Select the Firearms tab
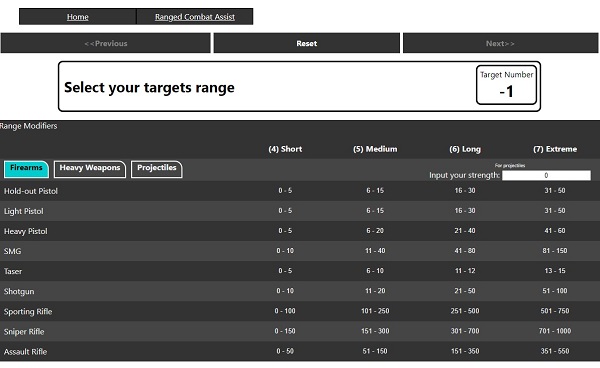The height and width of the screenshot is (368, 600). click(26, 169)
